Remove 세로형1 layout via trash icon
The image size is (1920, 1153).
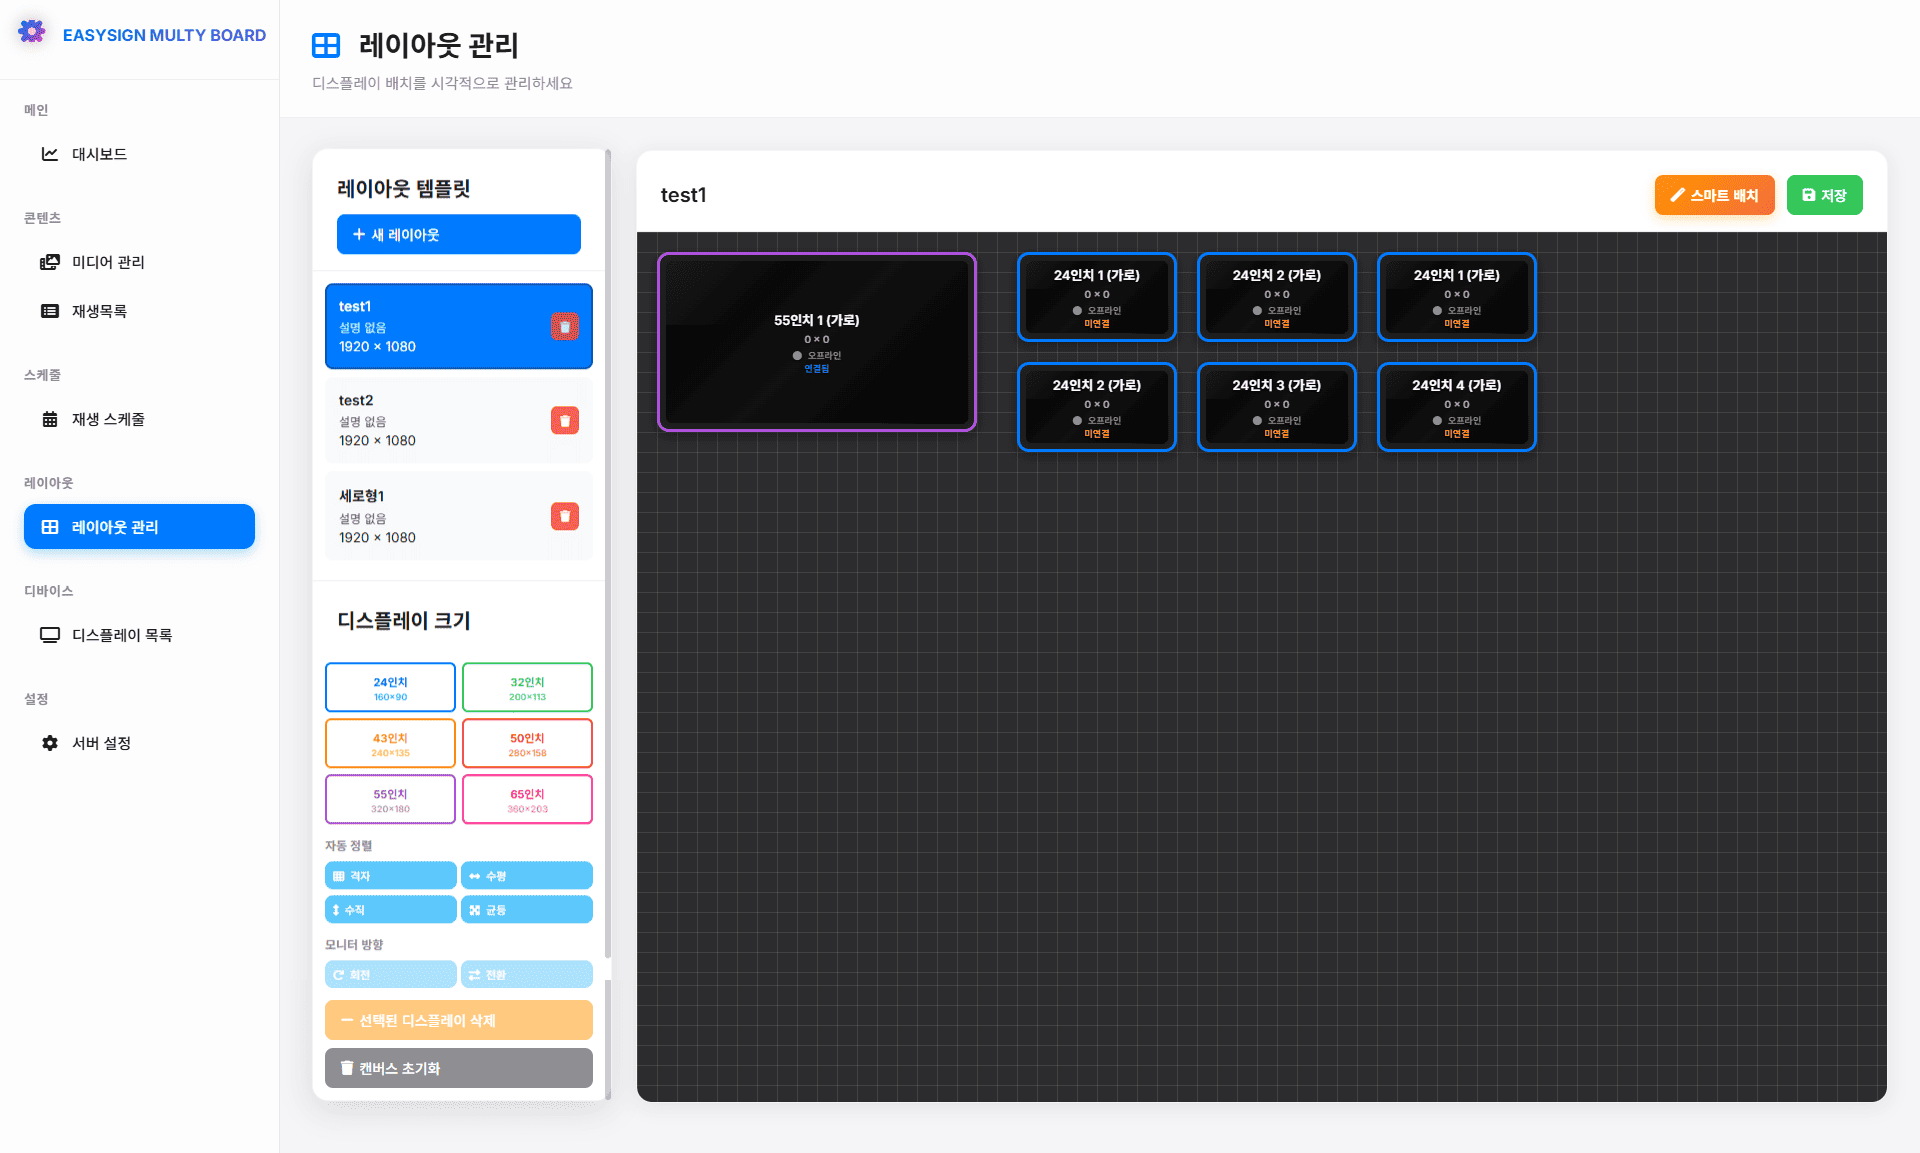tap(564, 517)
